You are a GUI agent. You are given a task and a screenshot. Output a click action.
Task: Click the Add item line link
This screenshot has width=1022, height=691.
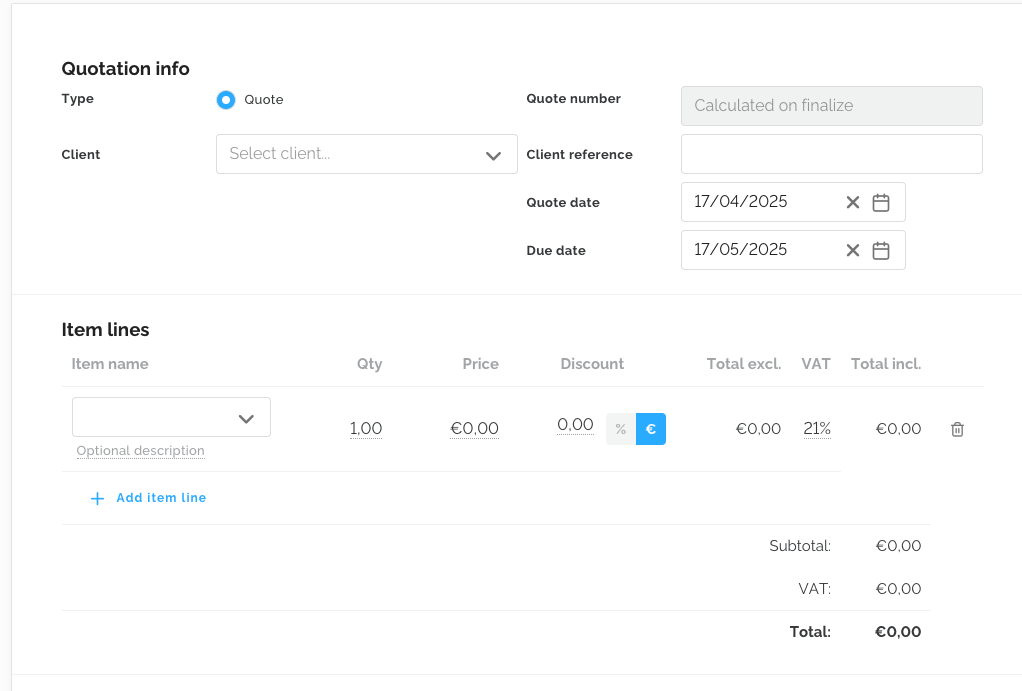pyautogui.click(x=161, y=498)
